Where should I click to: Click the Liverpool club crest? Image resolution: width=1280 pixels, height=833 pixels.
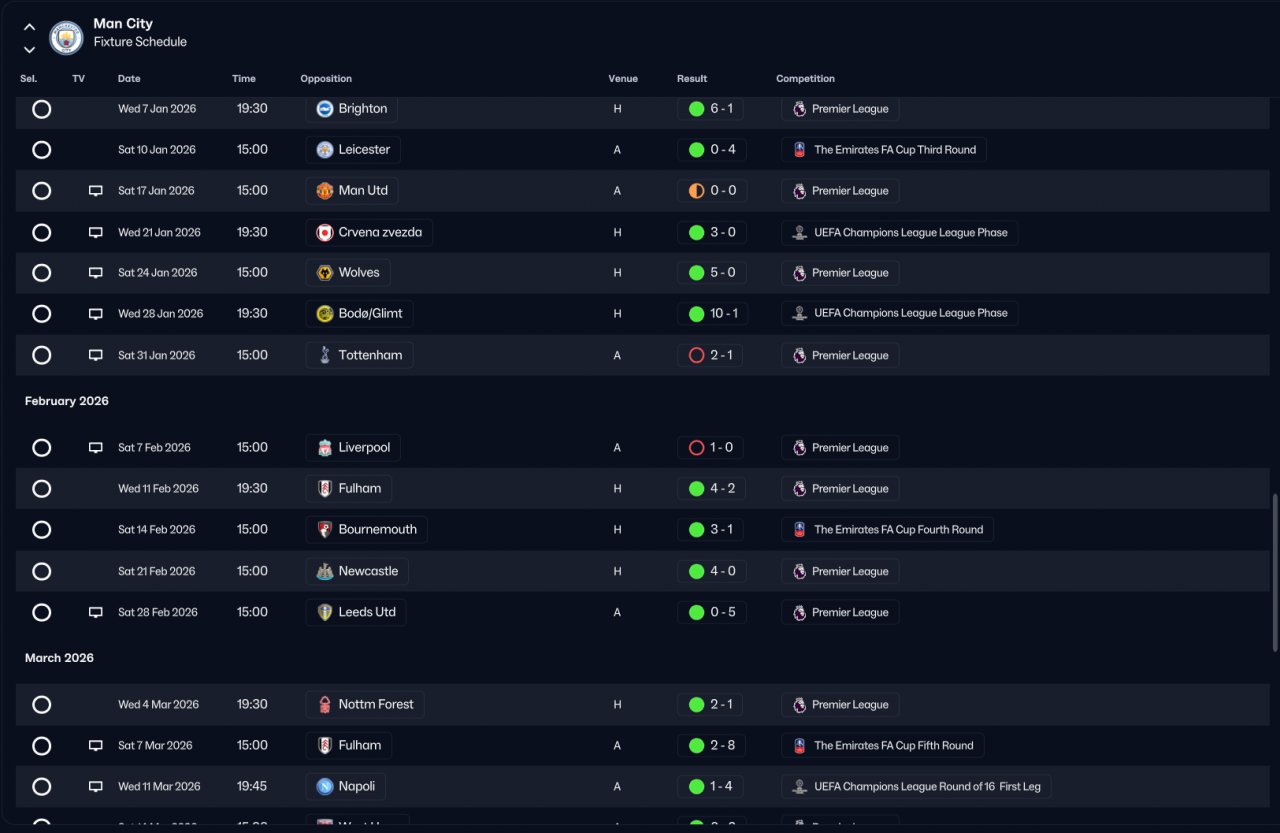(325, 448)
